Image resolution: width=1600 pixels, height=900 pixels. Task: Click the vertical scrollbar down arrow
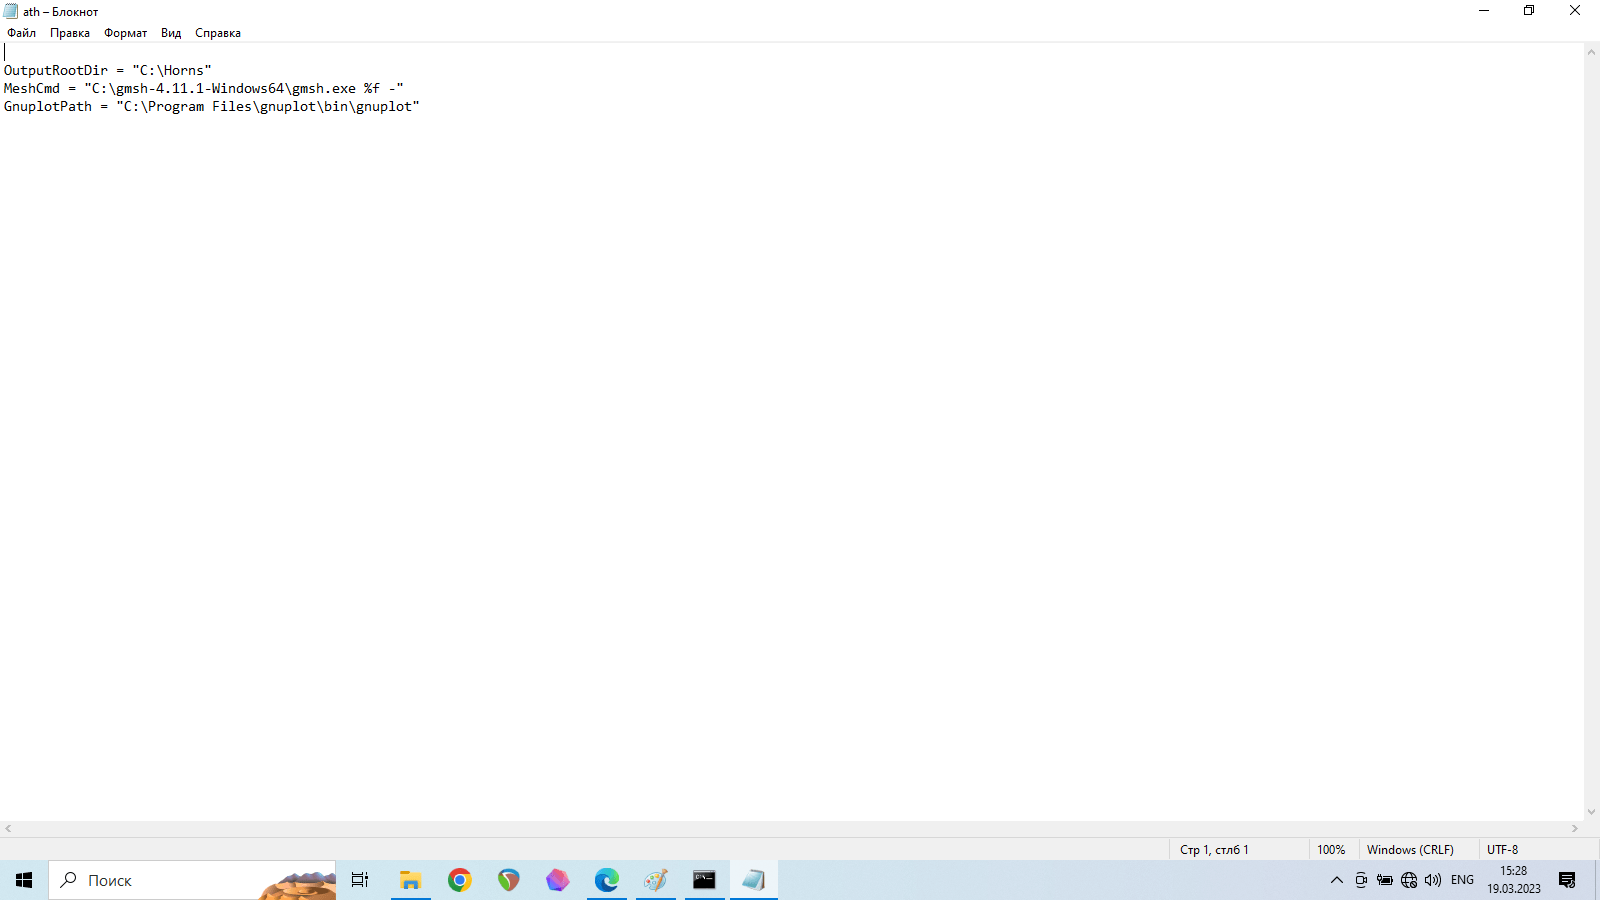tap(1591, 812)
